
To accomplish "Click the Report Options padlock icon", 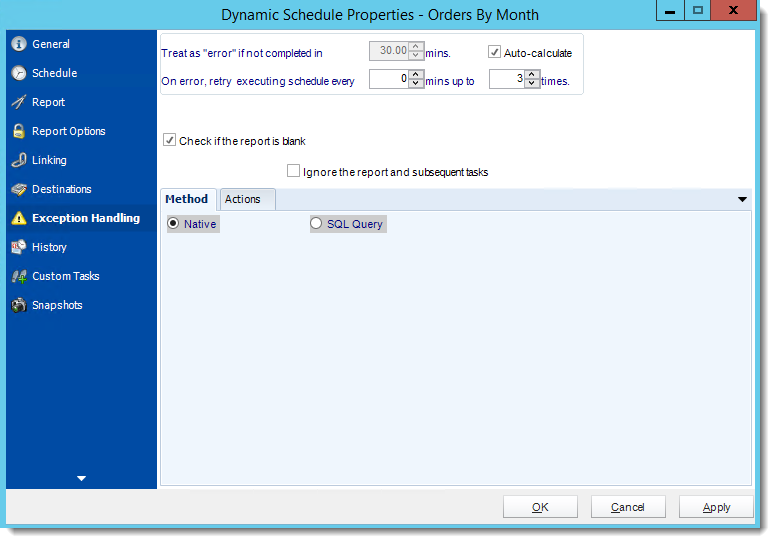I will [x=19, y=131].
